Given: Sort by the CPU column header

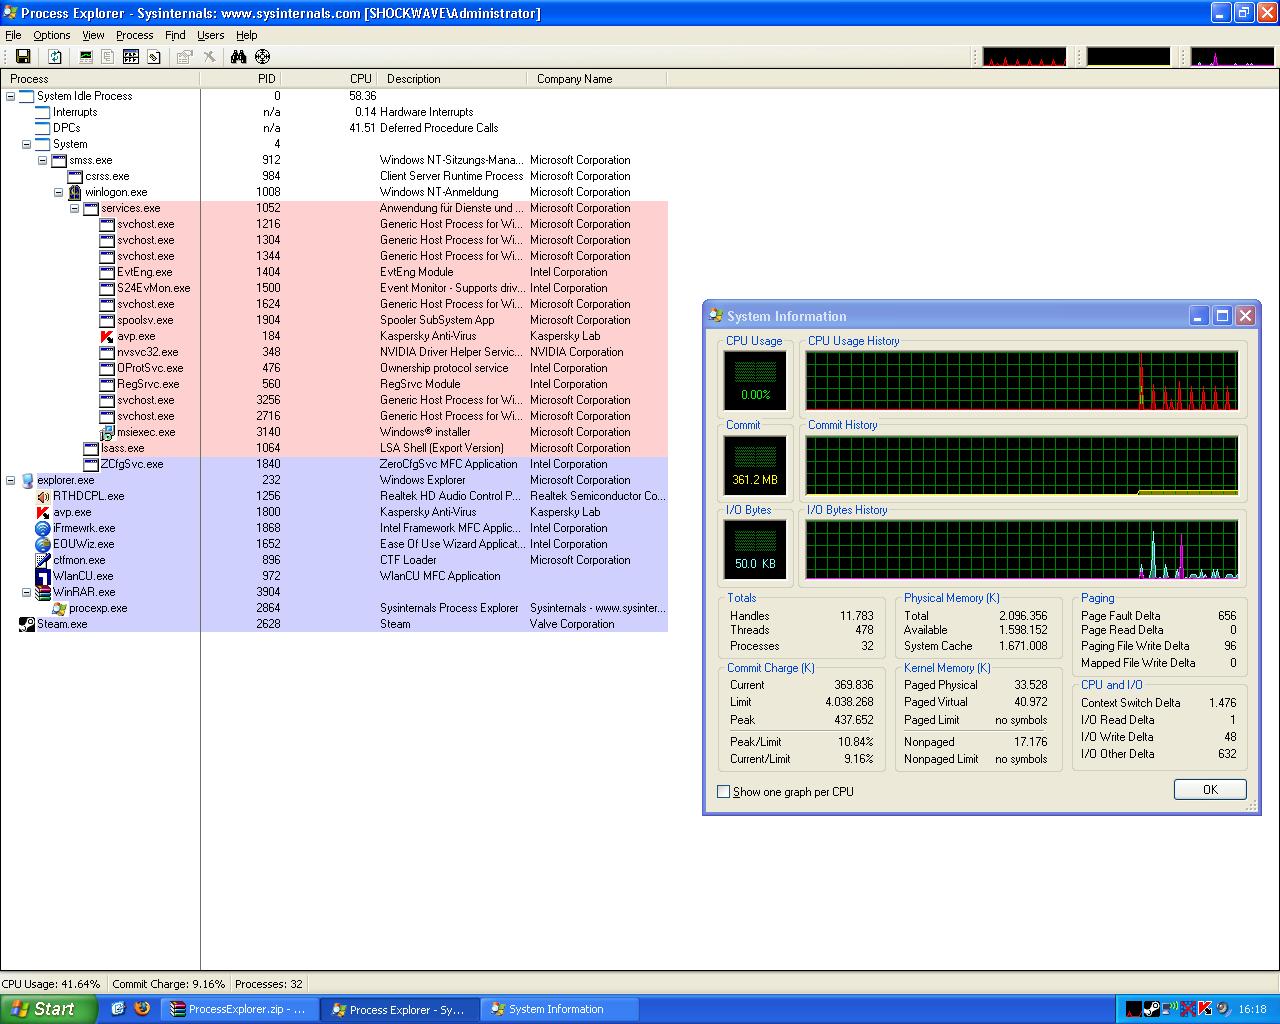Looking at the screenshot, I should pyautogui.click(x=328, y=79).
